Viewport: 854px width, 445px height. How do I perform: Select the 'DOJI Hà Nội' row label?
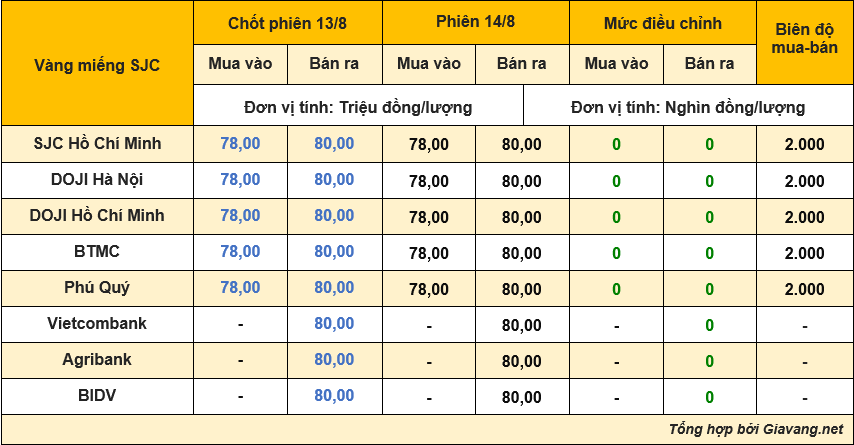click(97, 179)
